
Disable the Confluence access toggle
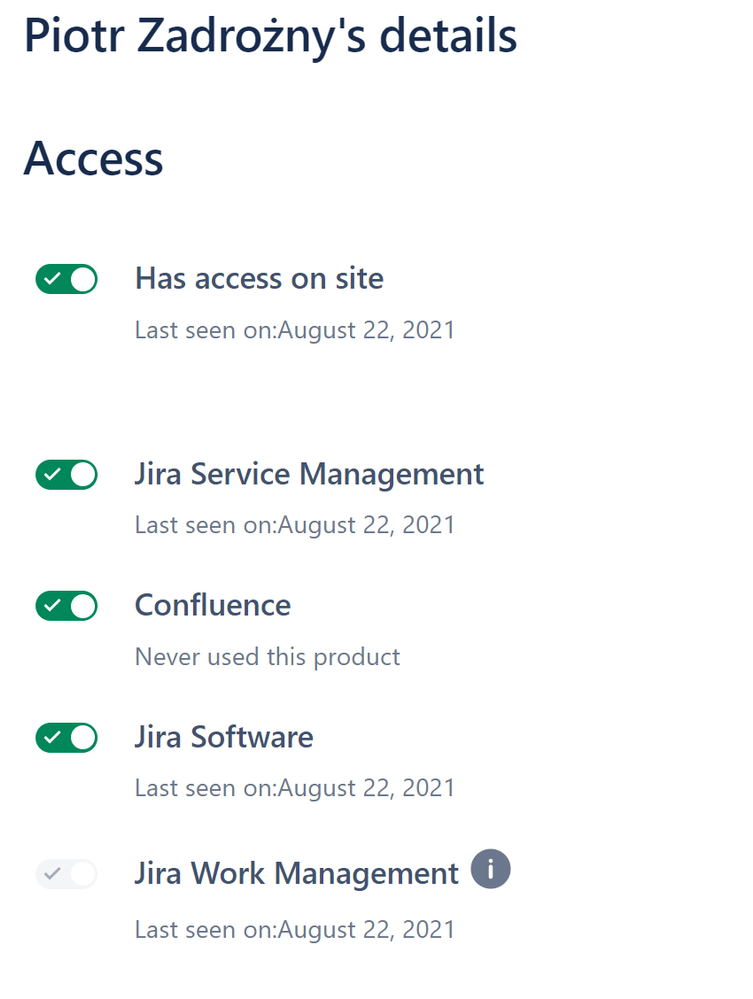click(x=66, y=606)
